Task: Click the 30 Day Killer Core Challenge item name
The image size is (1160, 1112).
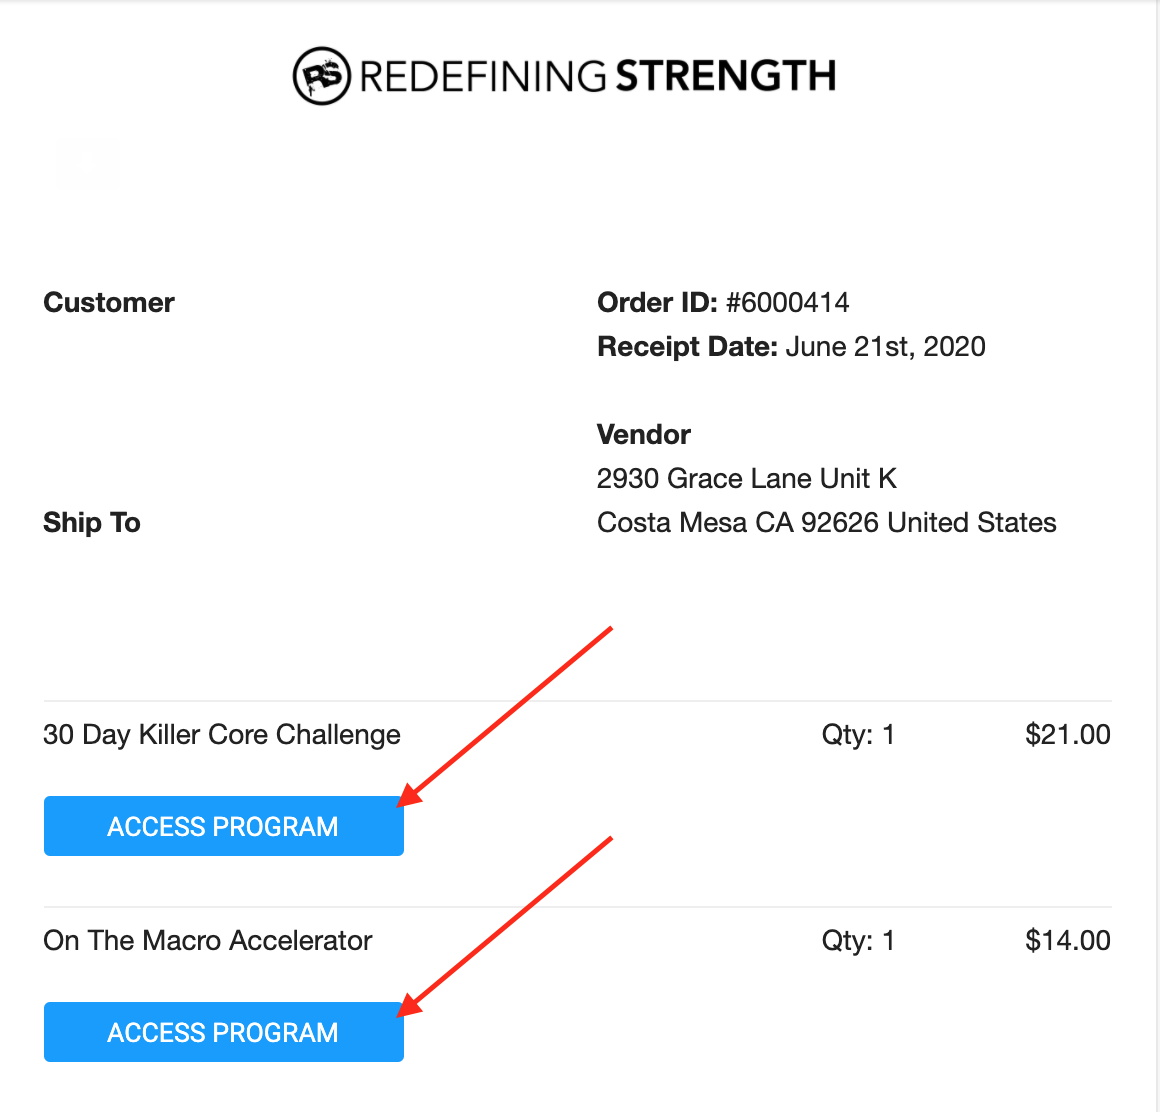Action: pos(222,735)
